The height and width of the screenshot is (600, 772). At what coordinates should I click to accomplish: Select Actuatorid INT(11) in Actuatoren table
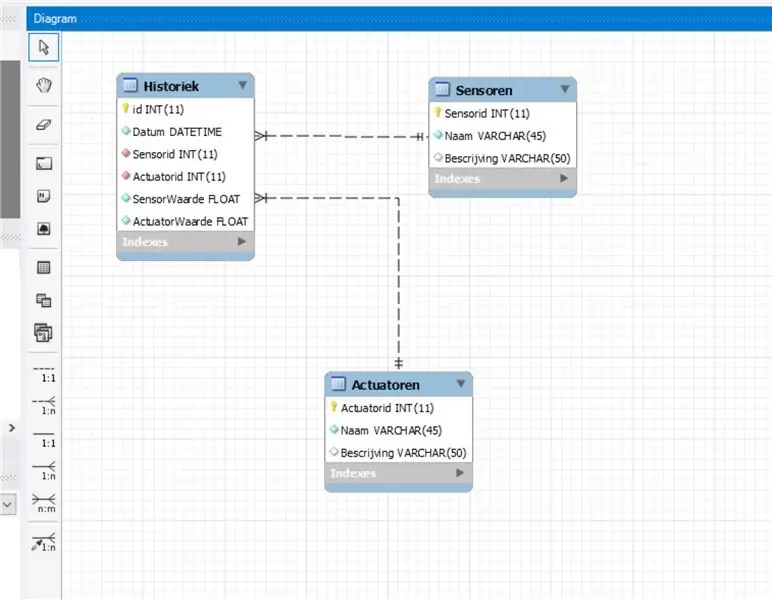(x=398, y=408)
